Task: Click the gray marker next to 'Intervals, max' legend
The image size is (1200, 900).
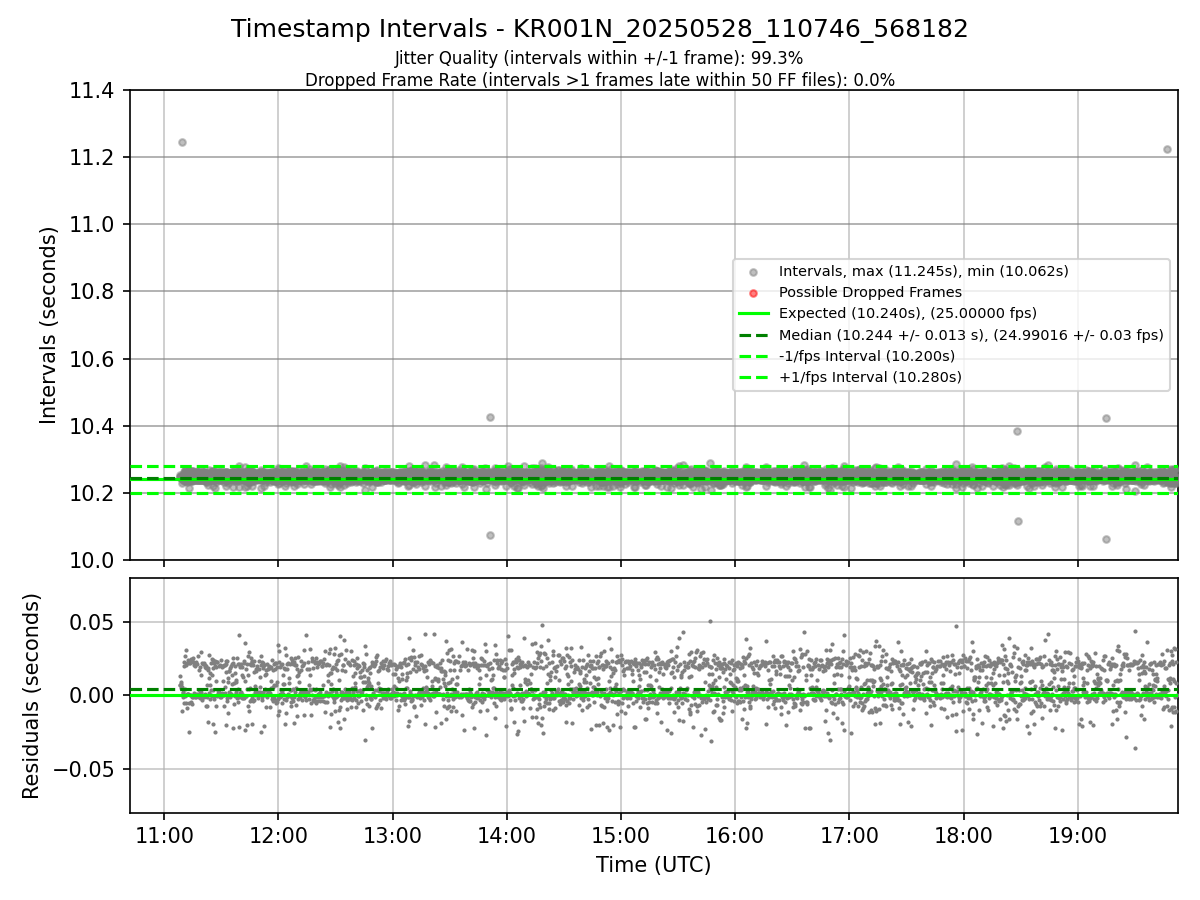Action: (754, 272)
